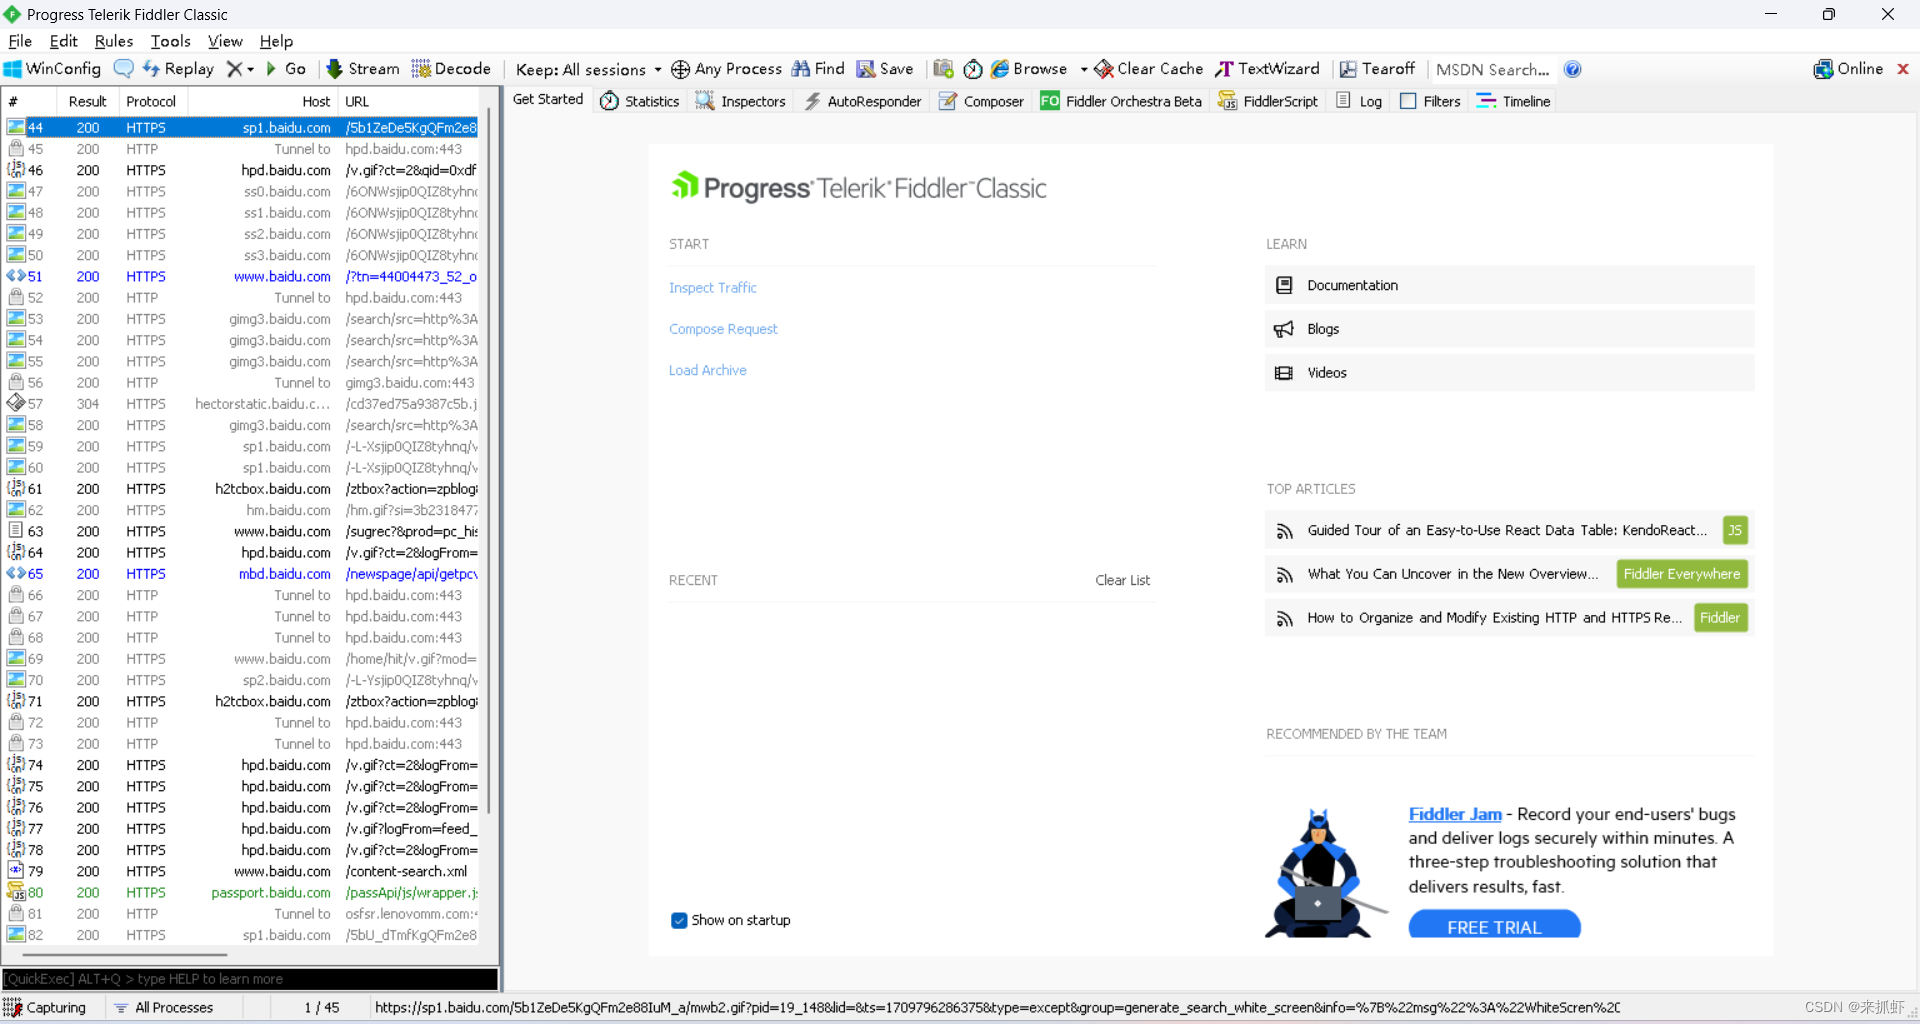
Task: Click the camera screenshot icon
Action: (943, 69)
